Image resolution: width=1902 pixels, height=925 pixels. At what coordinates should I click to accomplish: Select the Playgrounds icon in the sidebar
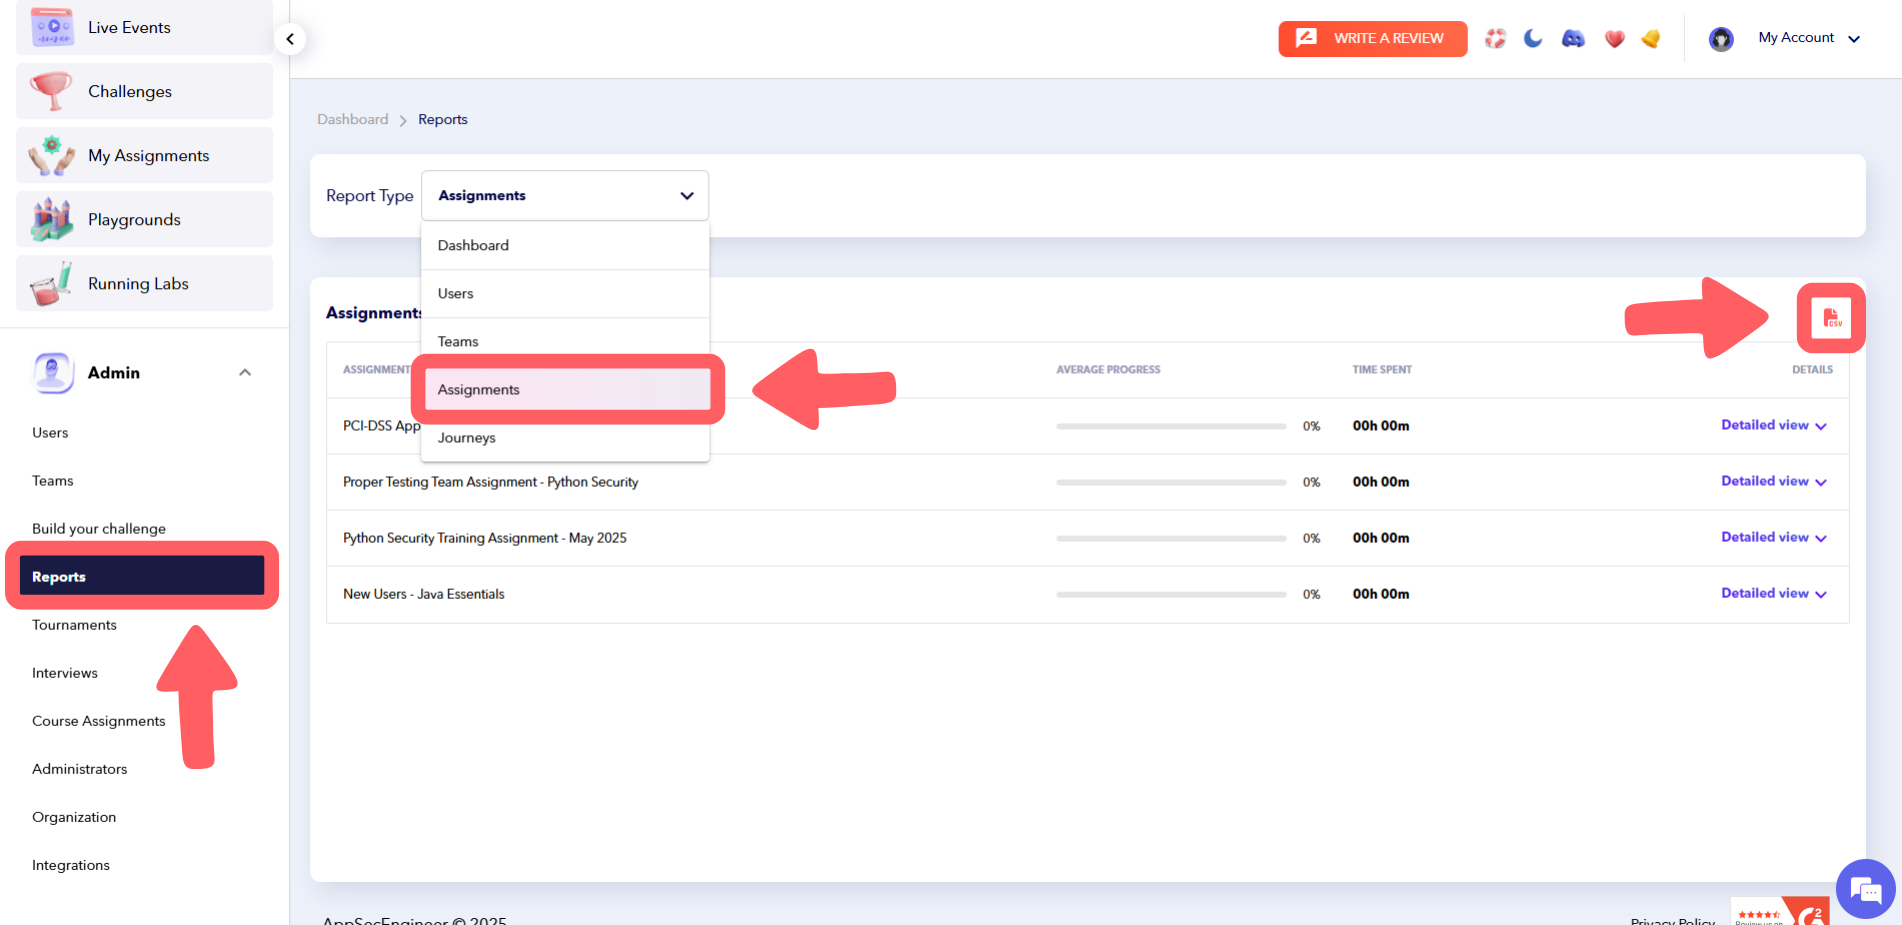coord(51,219)
